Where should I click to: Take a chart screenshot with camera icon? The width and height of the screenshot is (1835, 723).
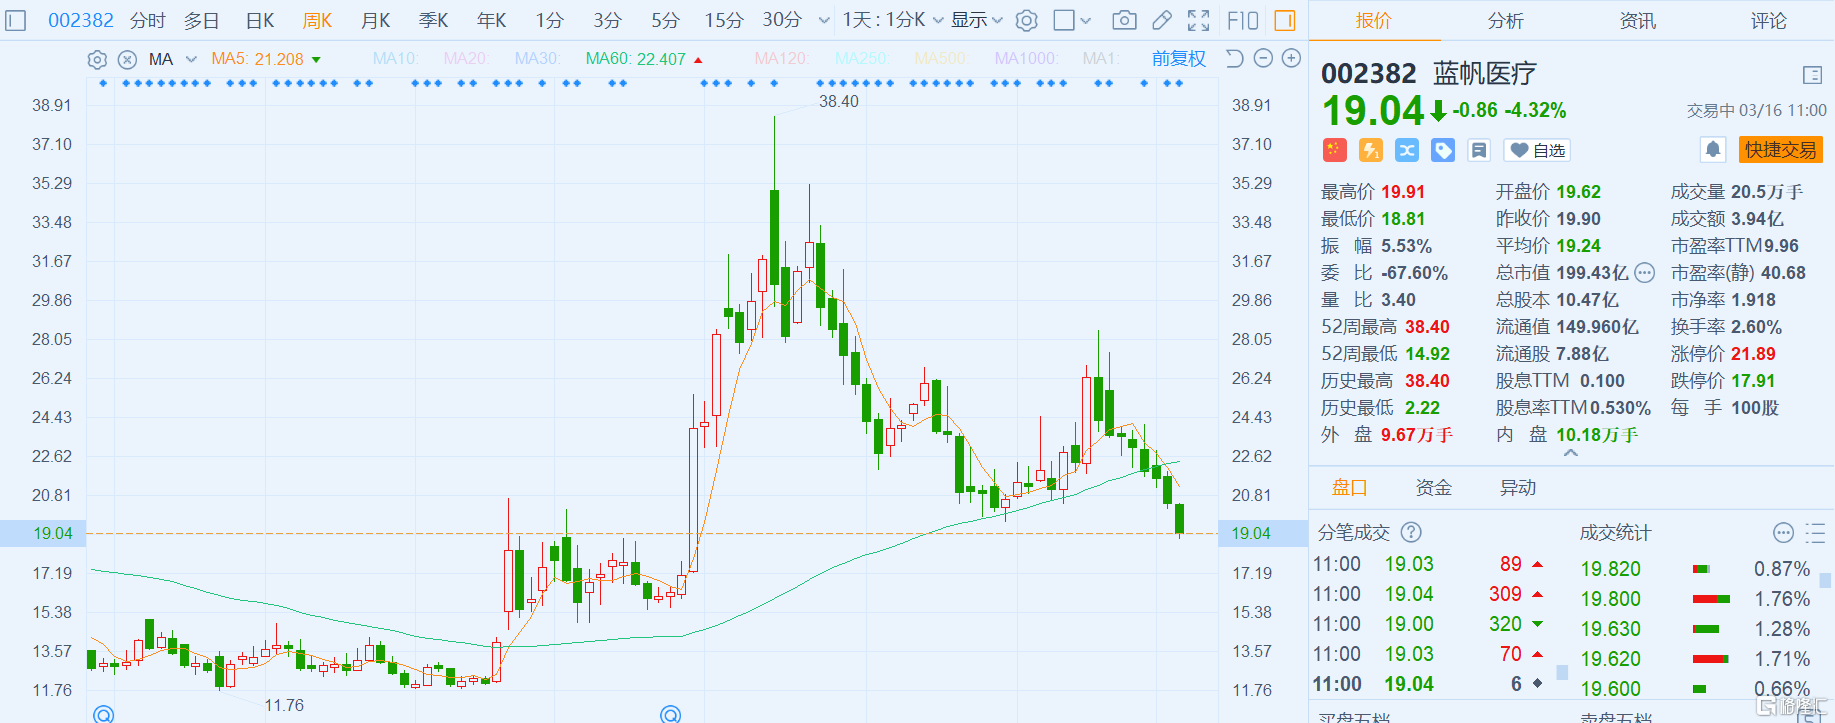tap(1125, 20)
